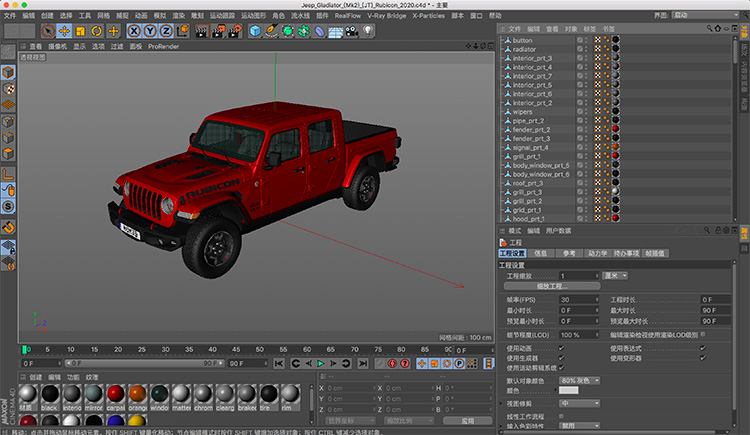Image resolution: width=750 pixels, height=435 pixels.
Task: Switch to the 动力学 attributes tab
Action: (598, 253)
